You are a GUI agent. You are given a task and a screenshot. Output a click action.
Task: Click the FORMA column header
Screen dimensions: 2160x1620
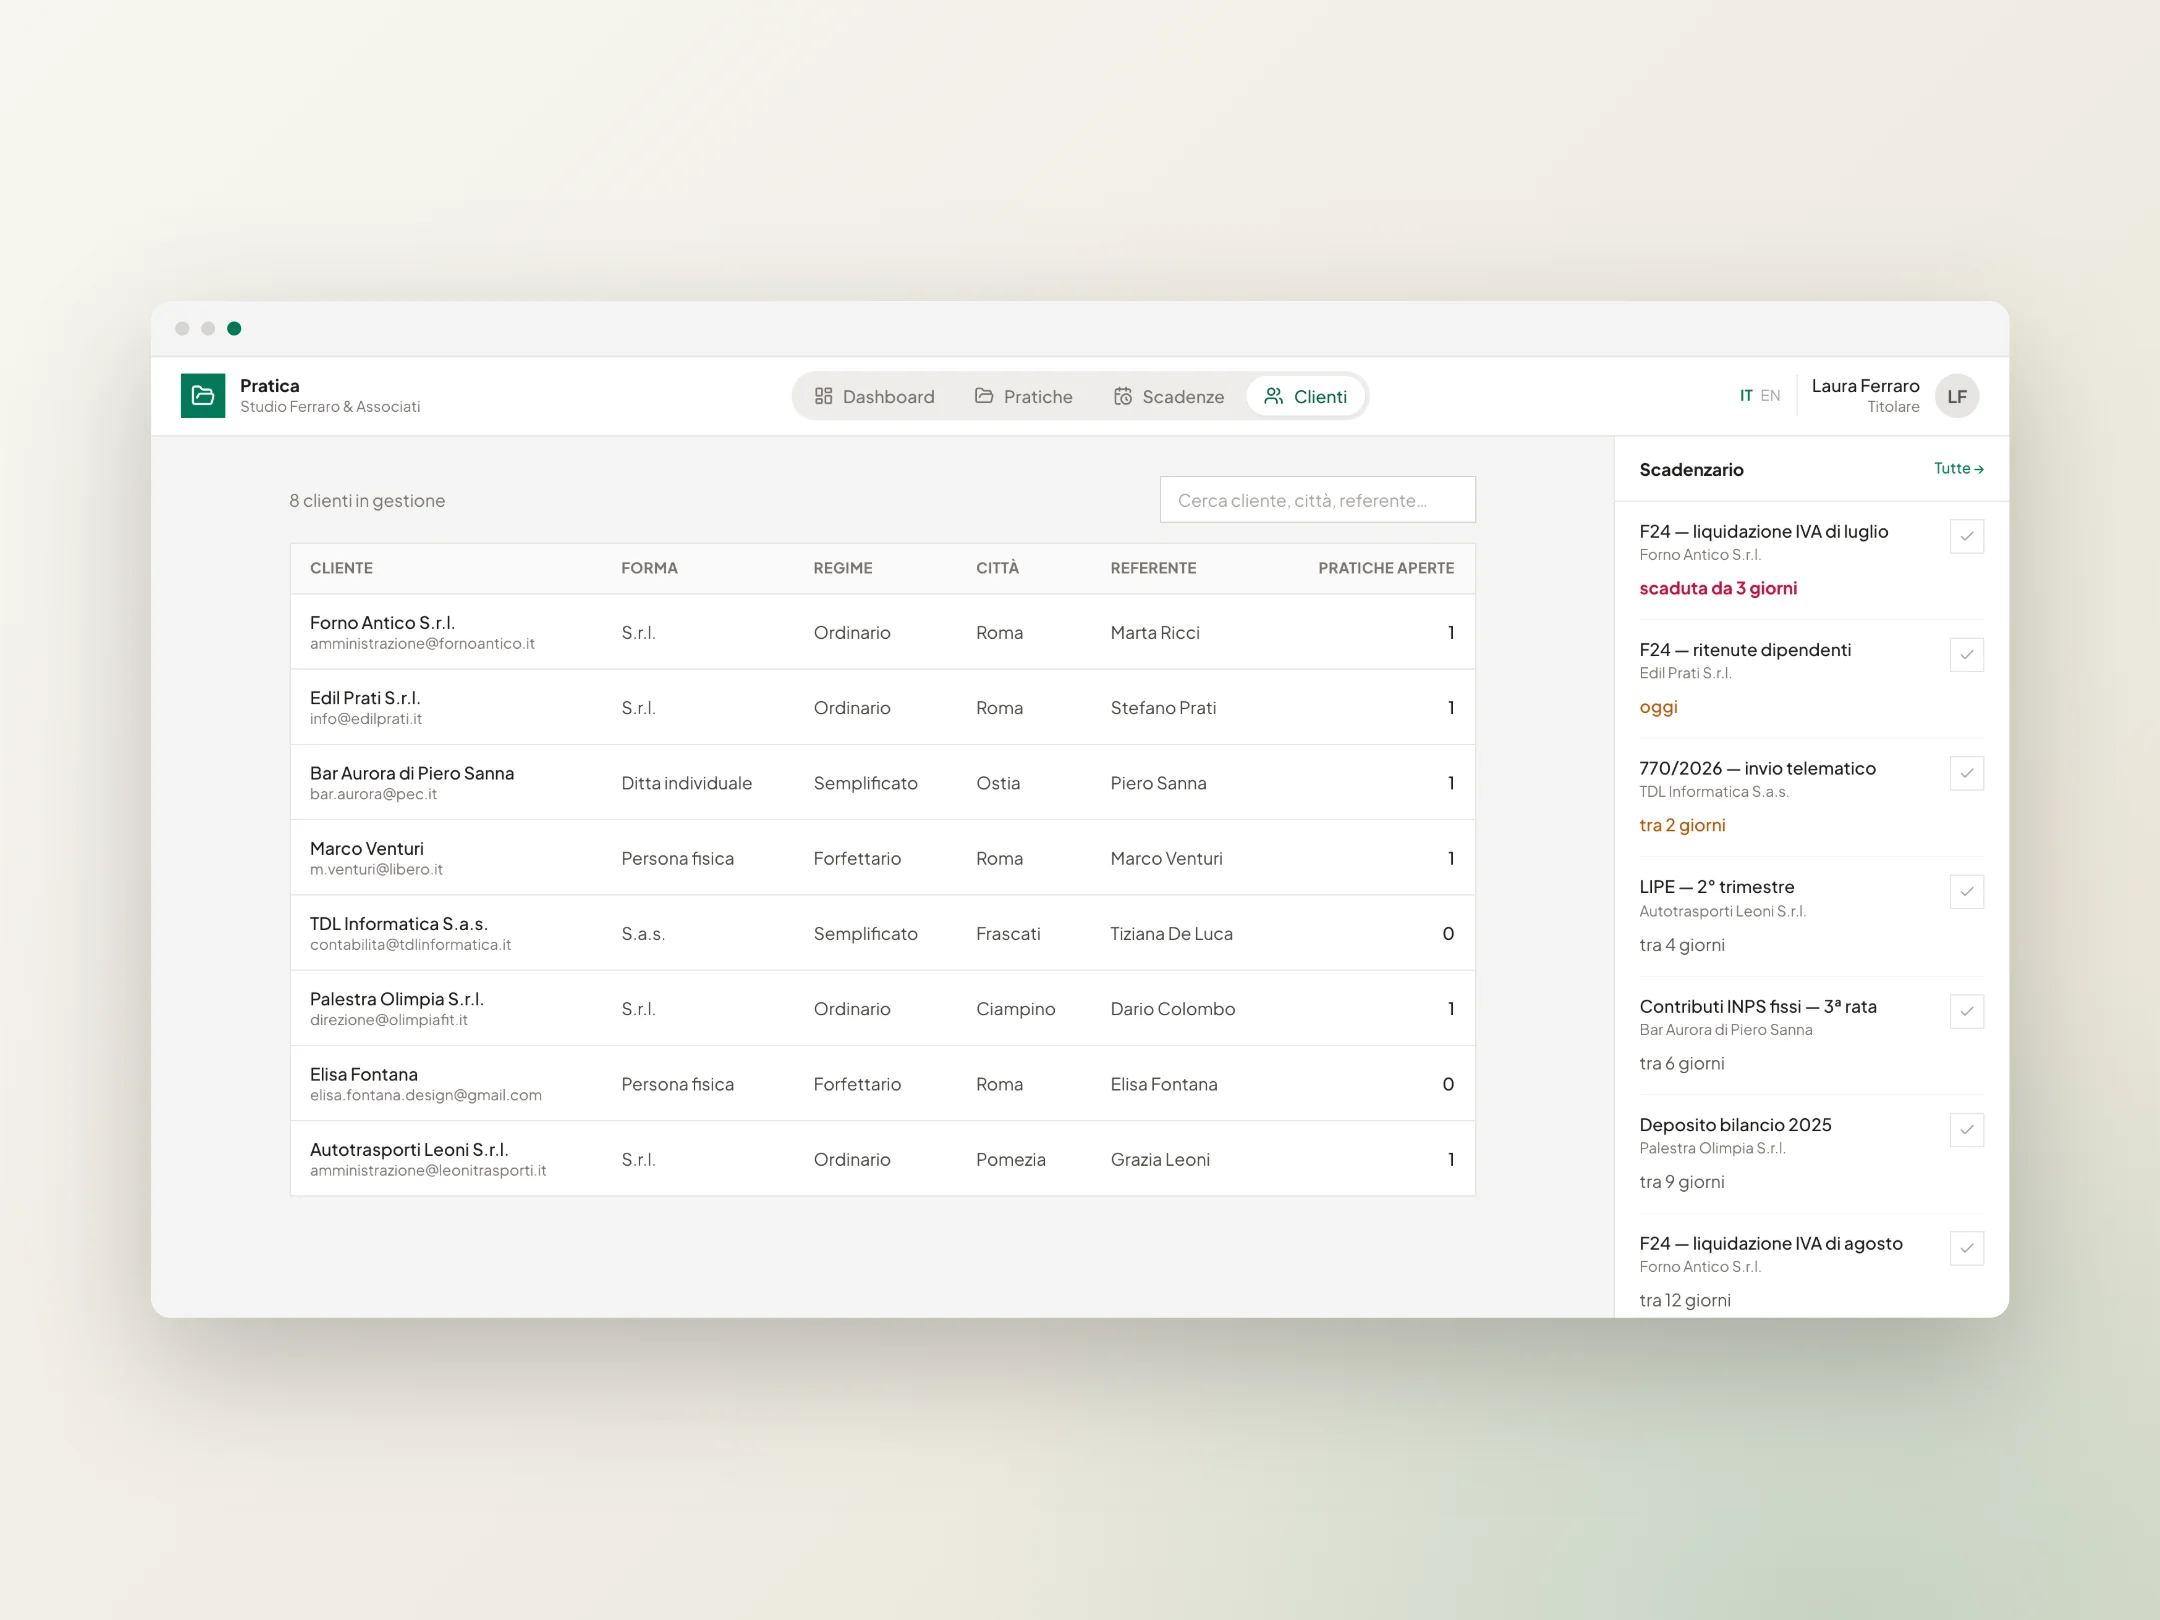tap(649, 568)
